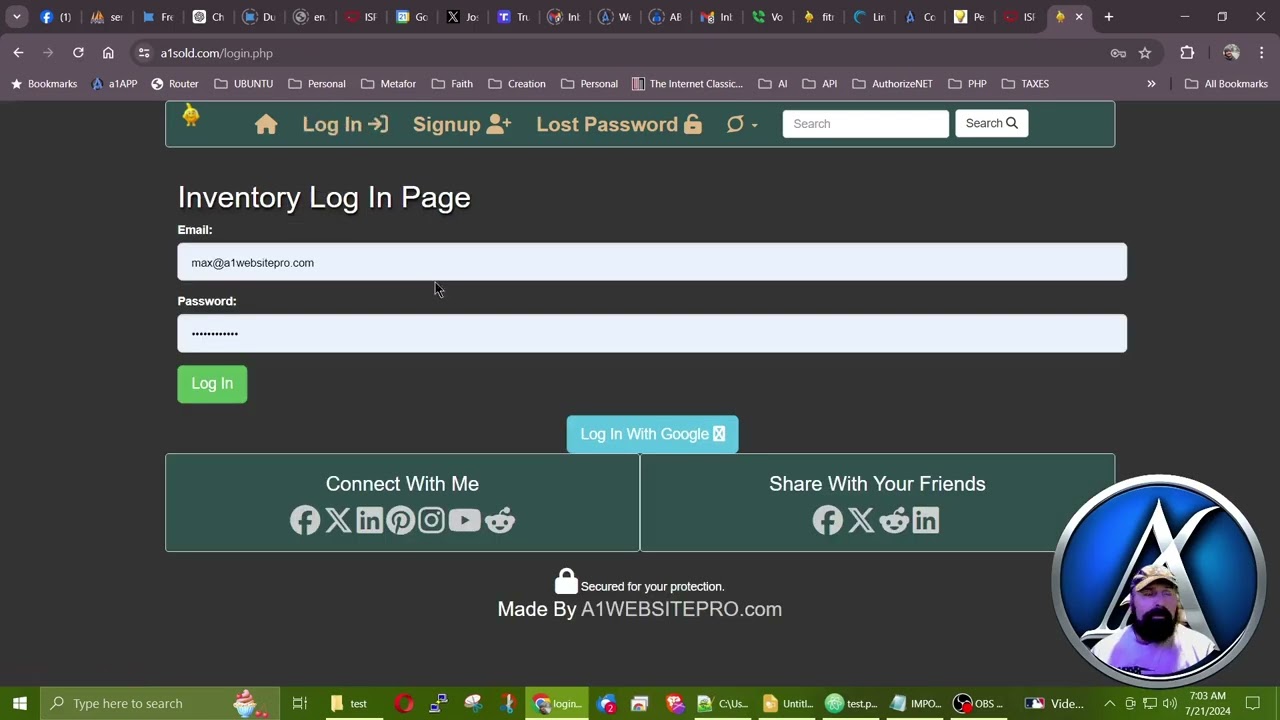This screenshot has width=1280, height=720.
Task: Open the Chrome extensions puzzle icon
Action: pyautogui.click(x=1187, y=53)
